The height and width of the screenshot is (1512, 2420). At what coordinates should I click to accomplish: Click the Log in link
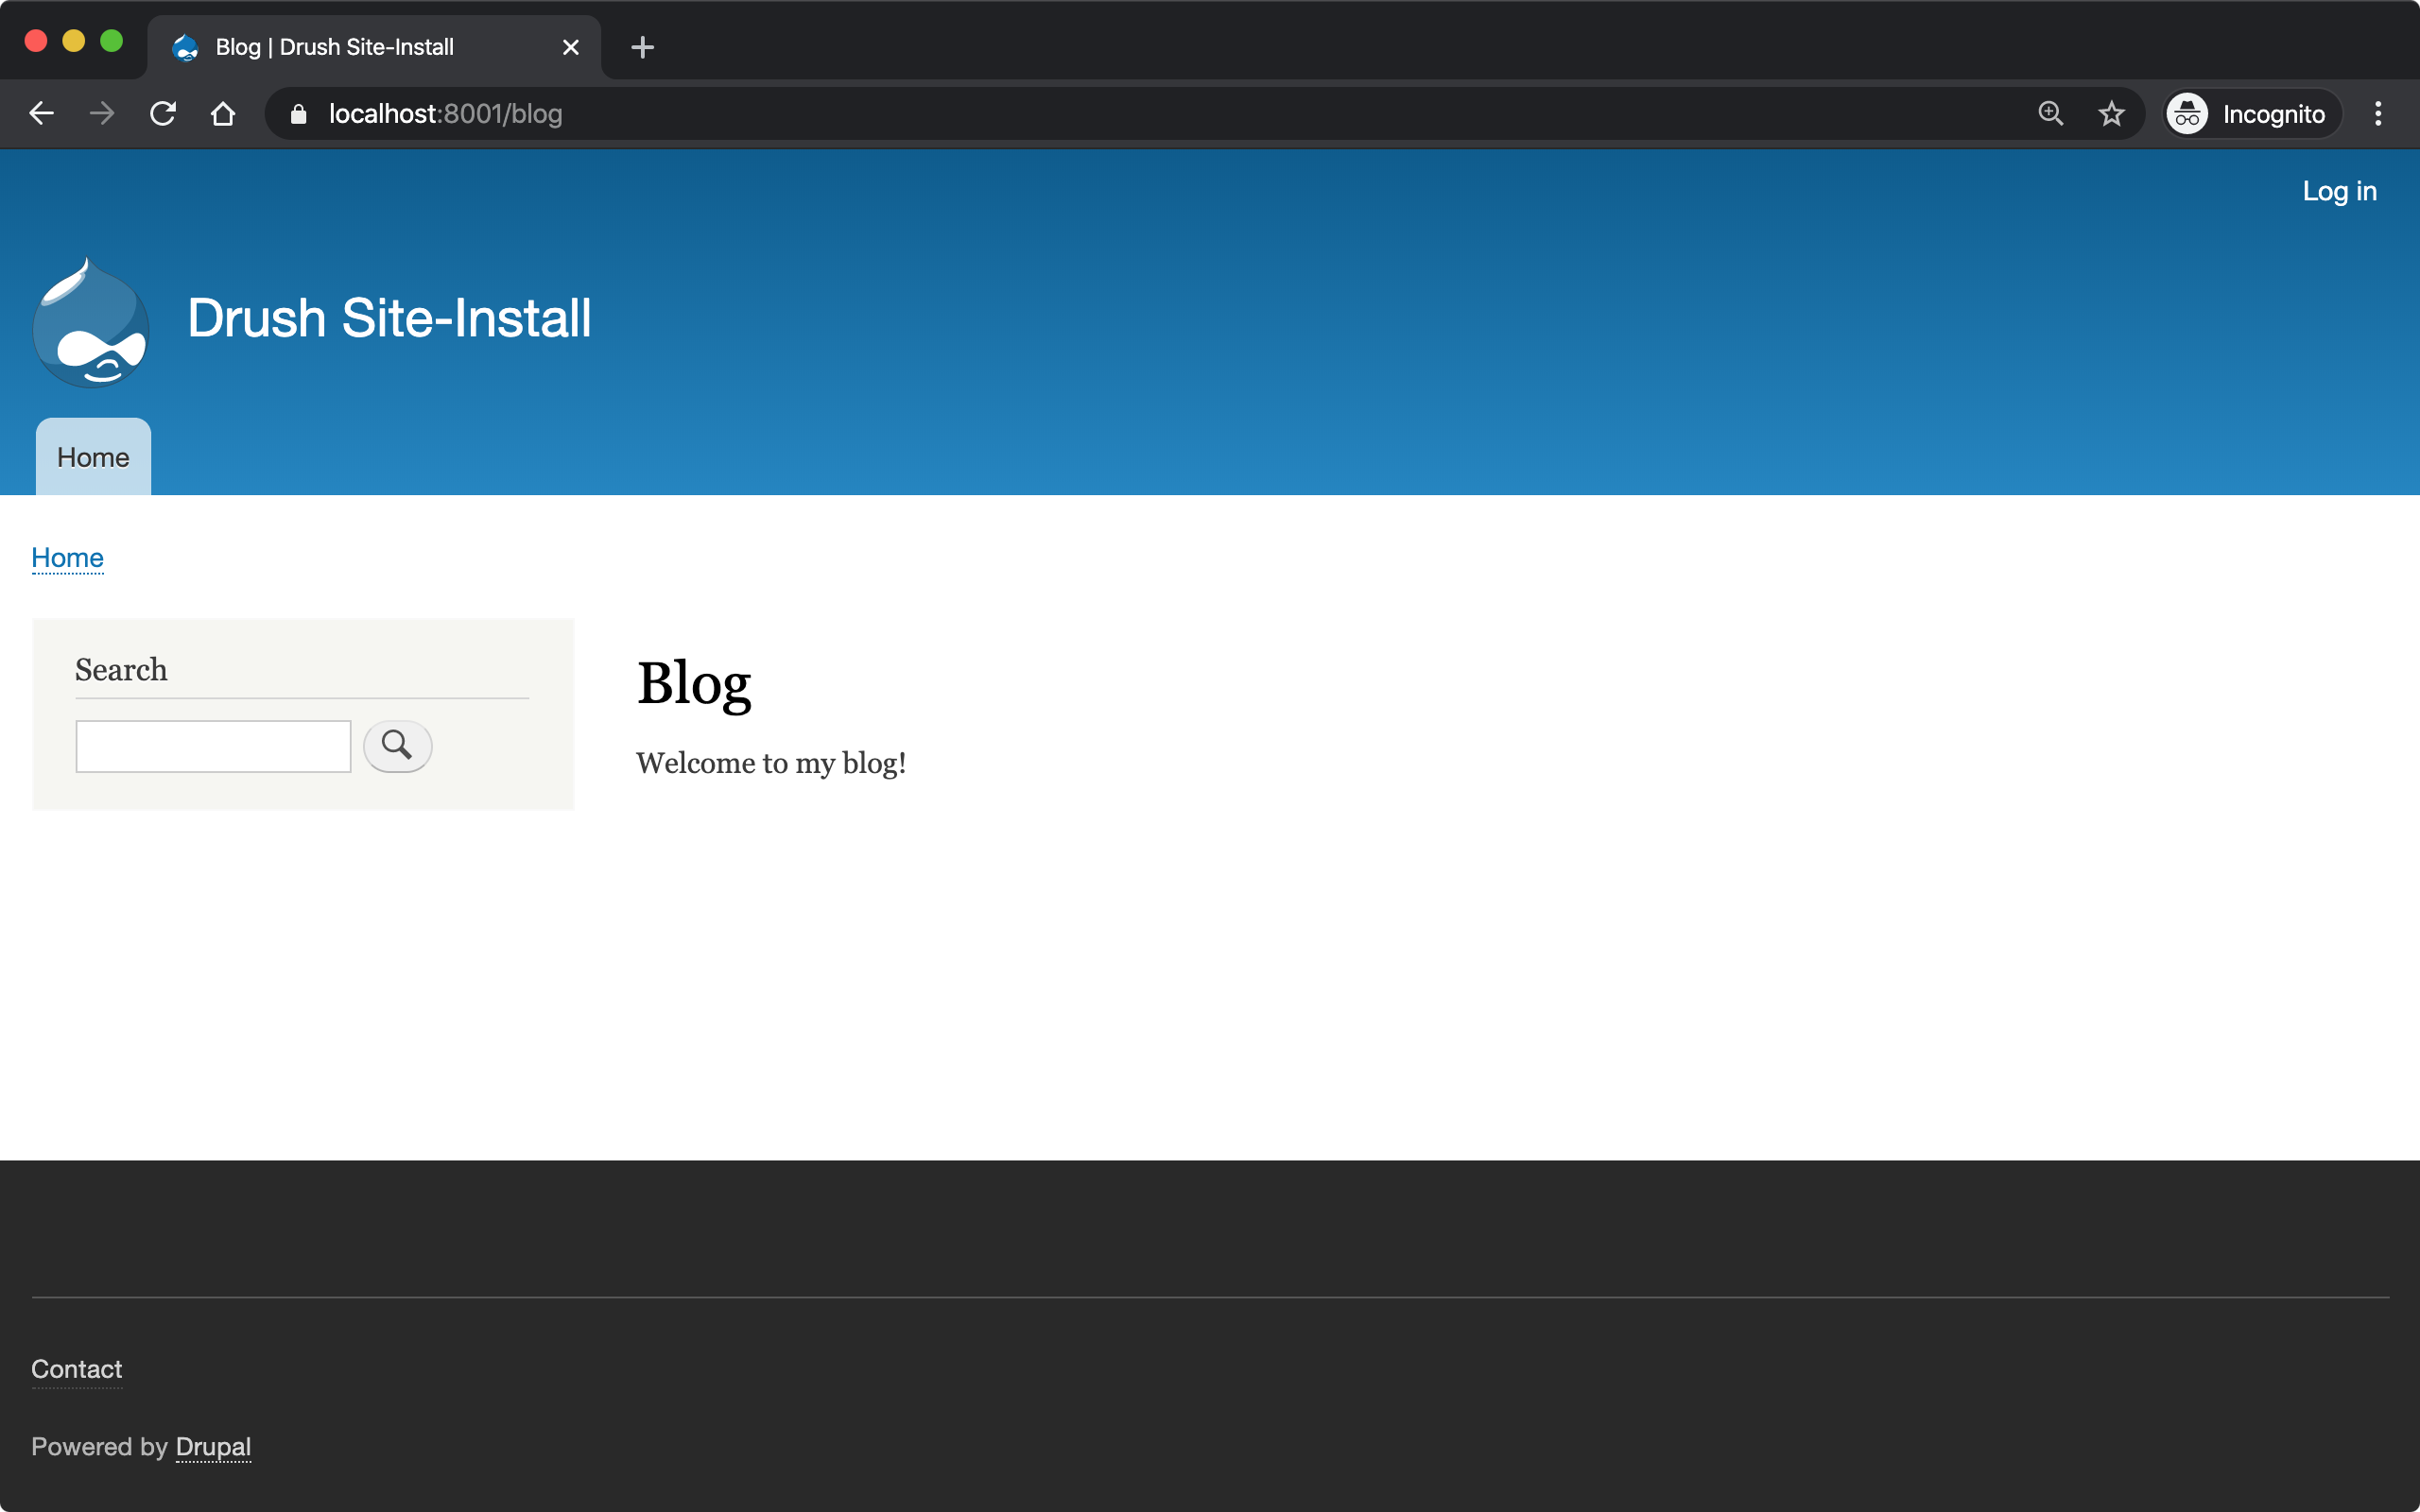[x=2339, y=191]
